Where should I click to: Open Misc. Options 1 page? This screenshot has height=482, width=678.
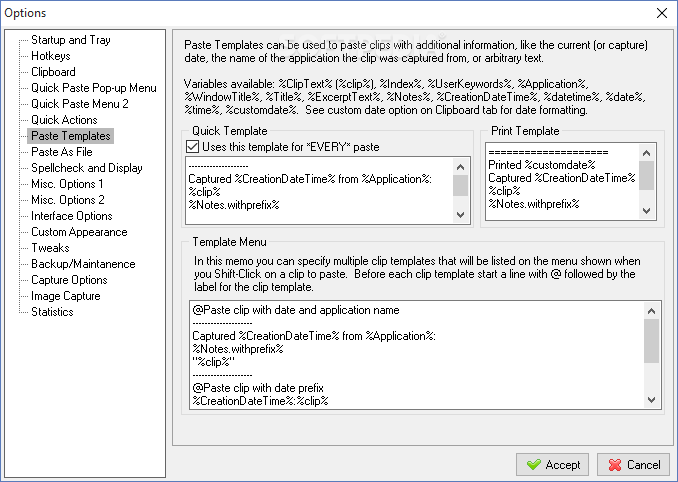point(67,184)
